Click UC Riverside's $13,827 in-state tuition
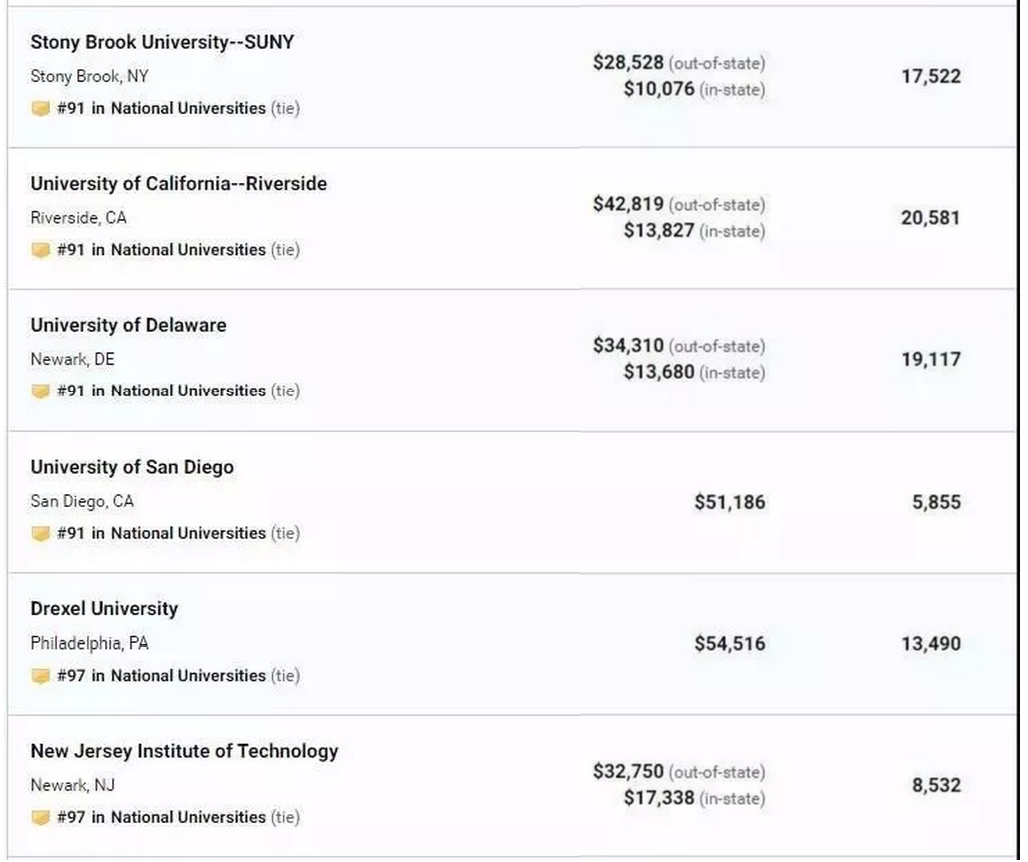The image size is (1028, 862). tap(658, 231)
